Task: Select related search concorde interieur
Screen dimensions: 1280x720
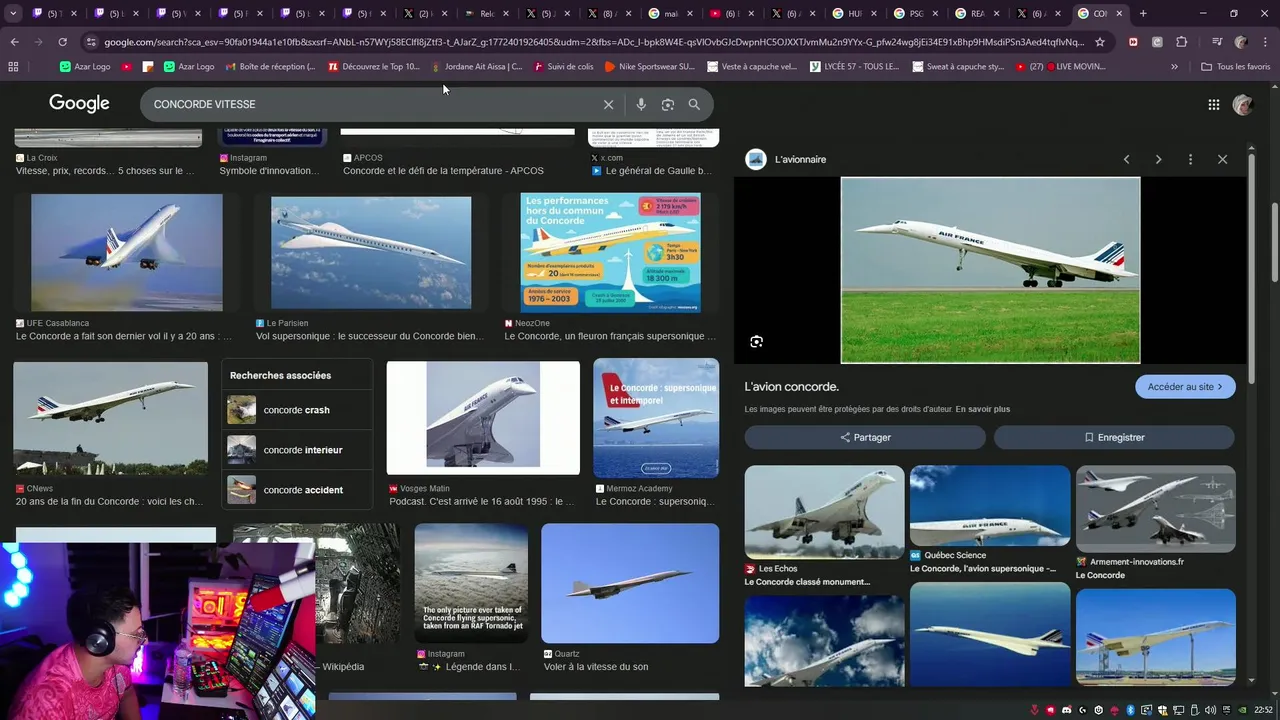Action: point(297,450)
